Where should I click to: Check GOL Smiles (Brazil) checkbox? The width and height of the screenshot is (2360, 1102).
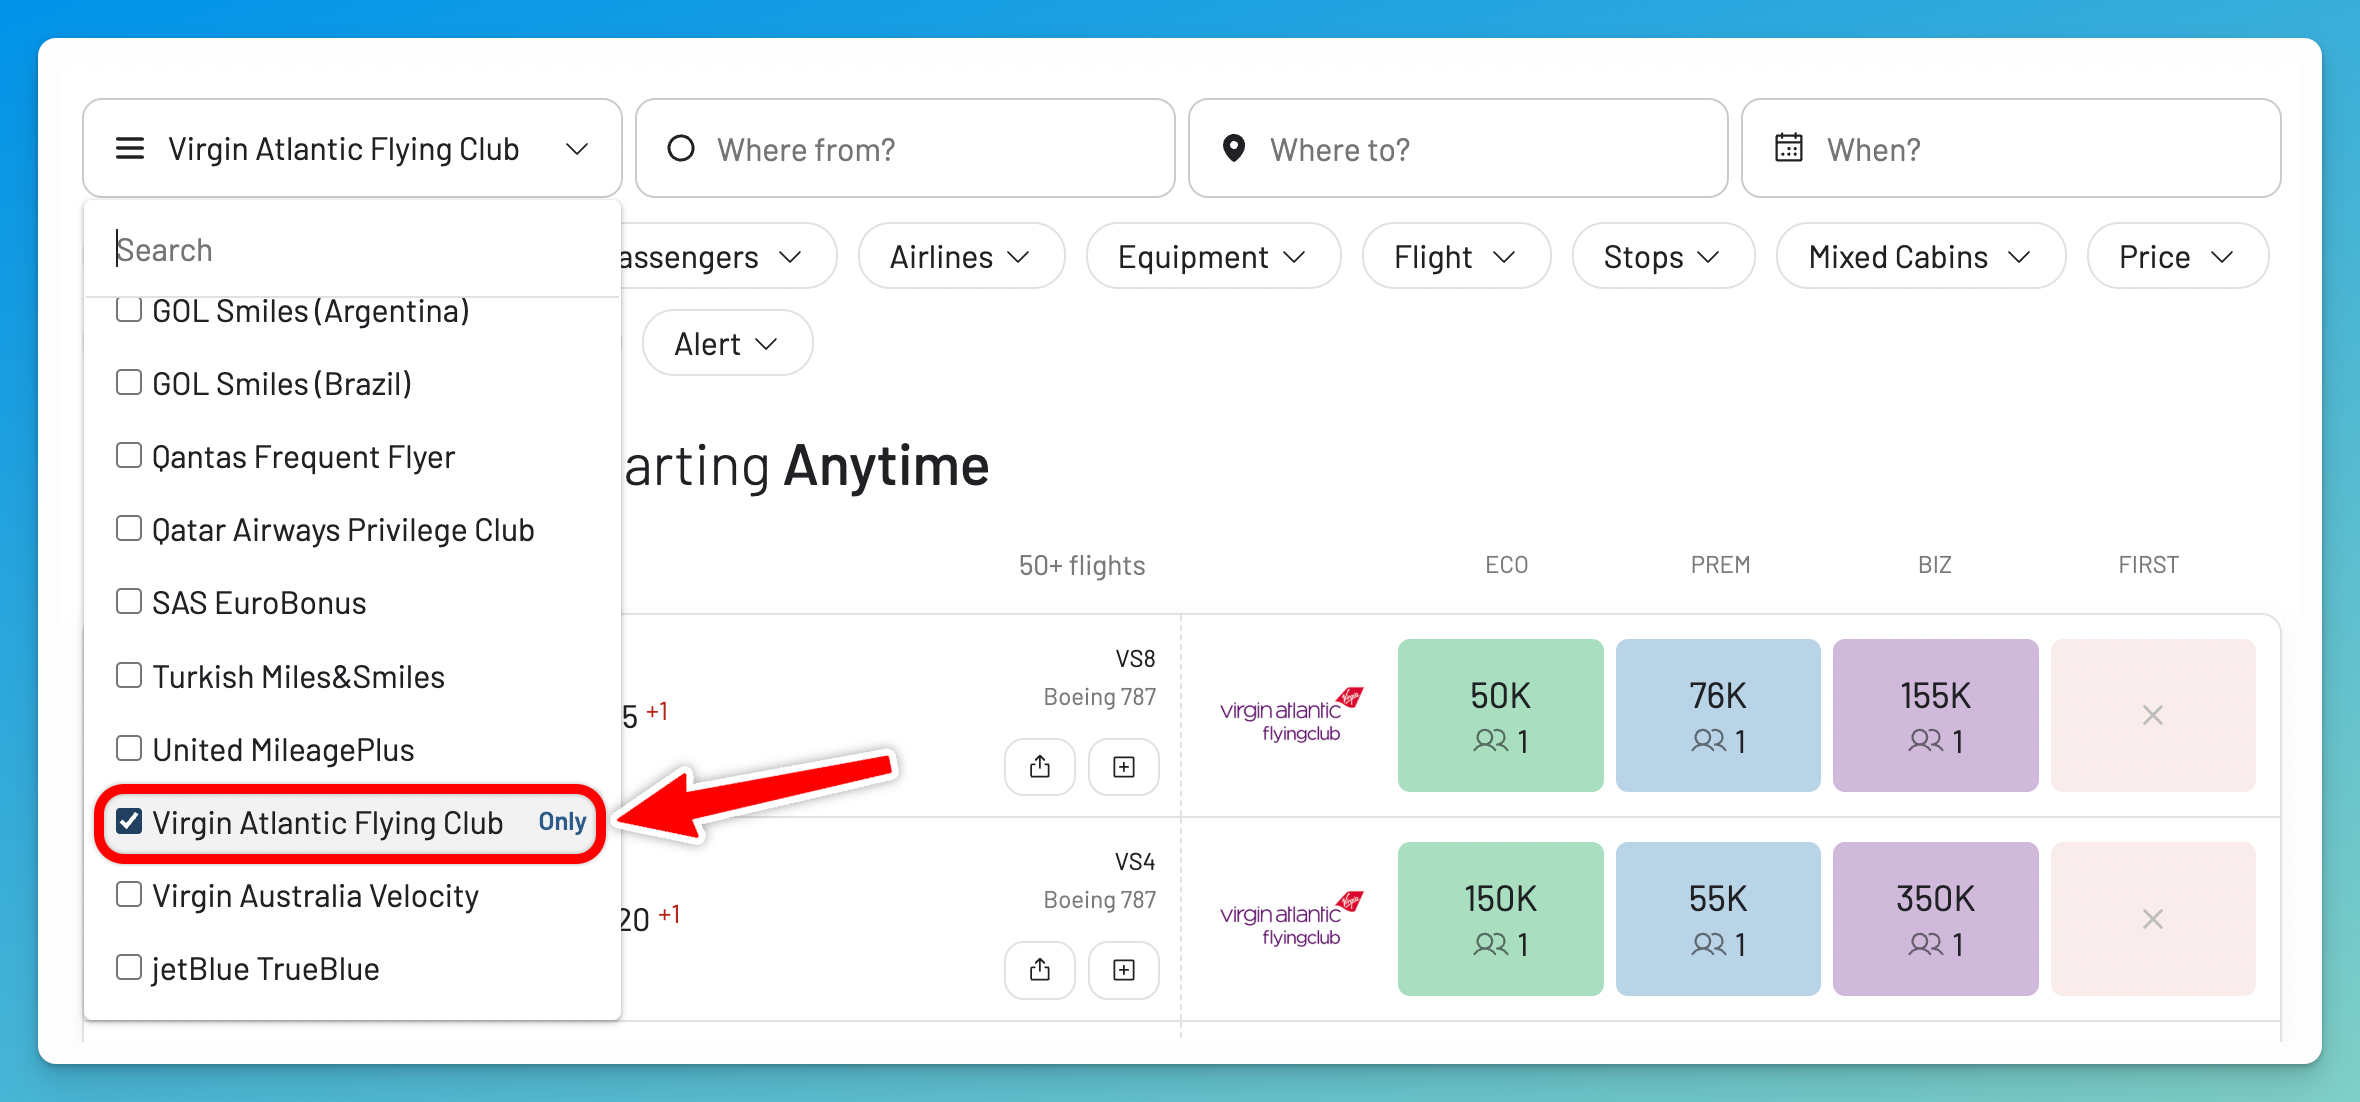coord(129,382)
